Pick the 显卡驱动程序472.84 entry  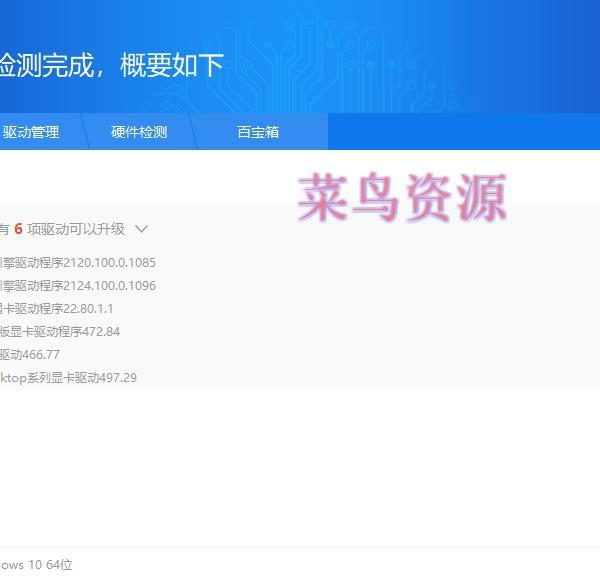[60, 332]
